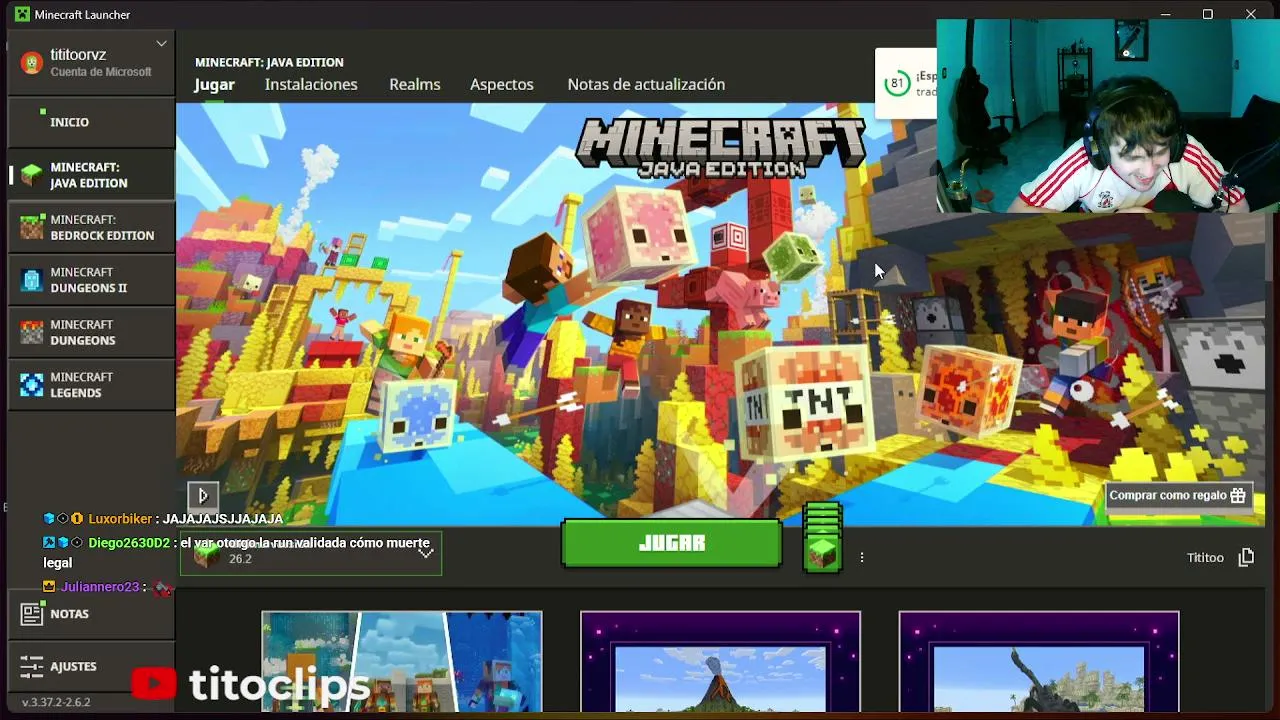Click the Minecraft Launcher title bar icon

click(x=22, y=15)
